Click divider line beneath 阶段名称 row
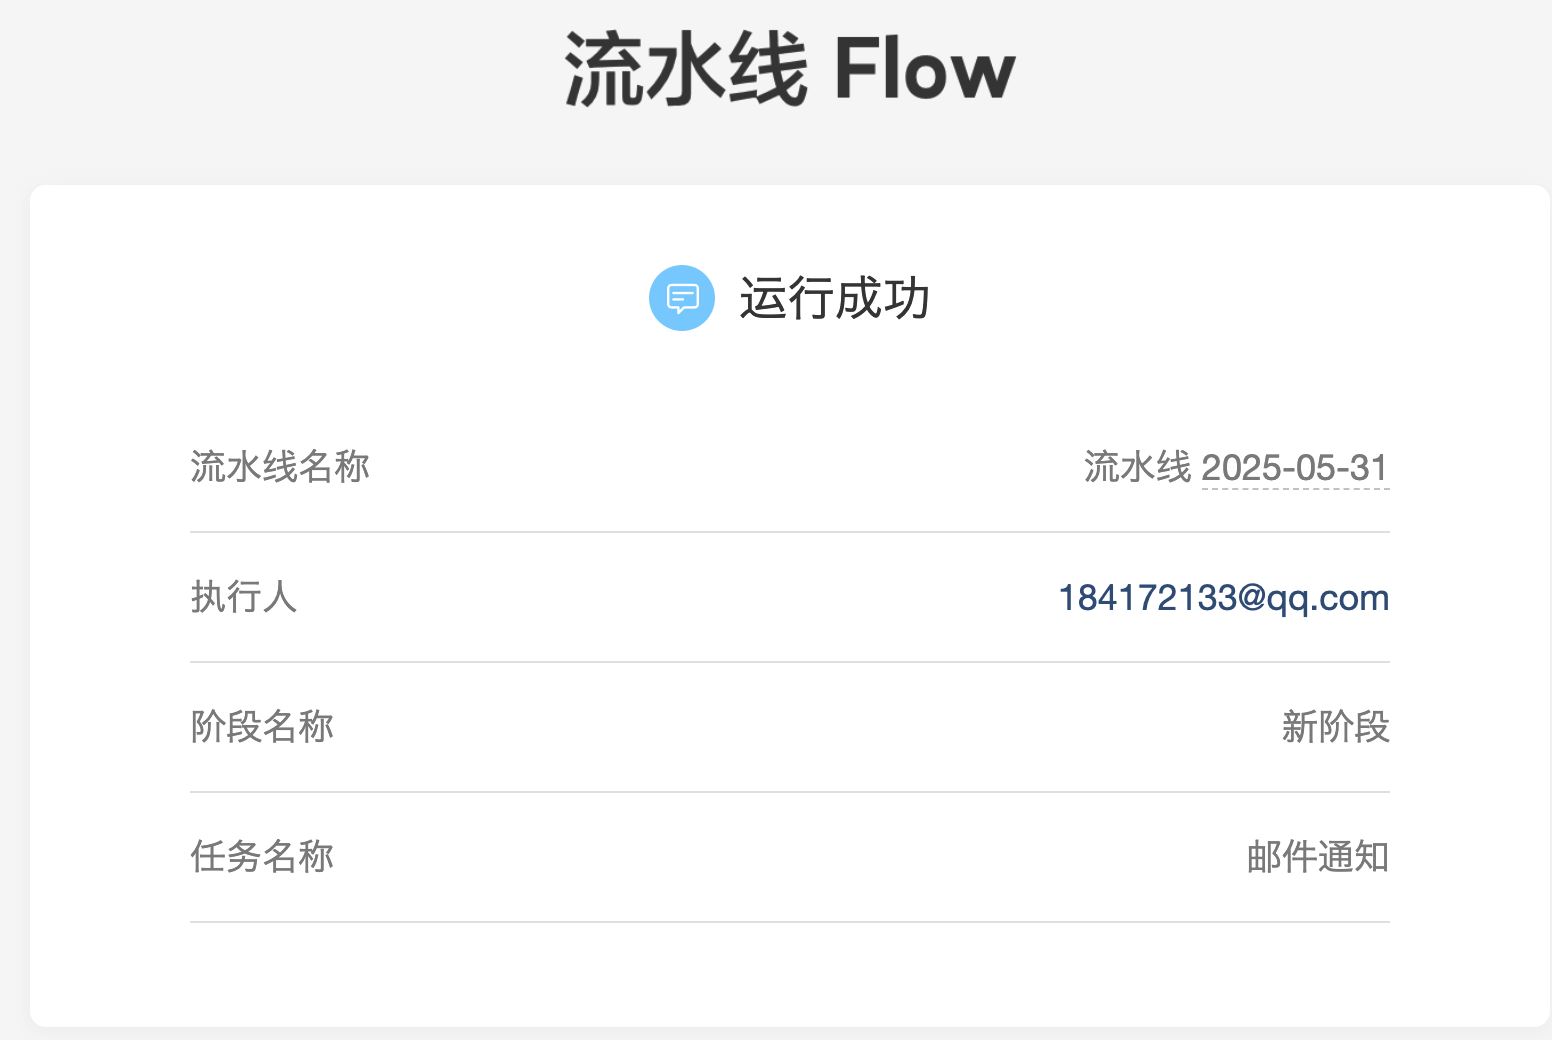Viewport: 1552px width, 1040px height. pyautogui.click(x=790, y=792)
